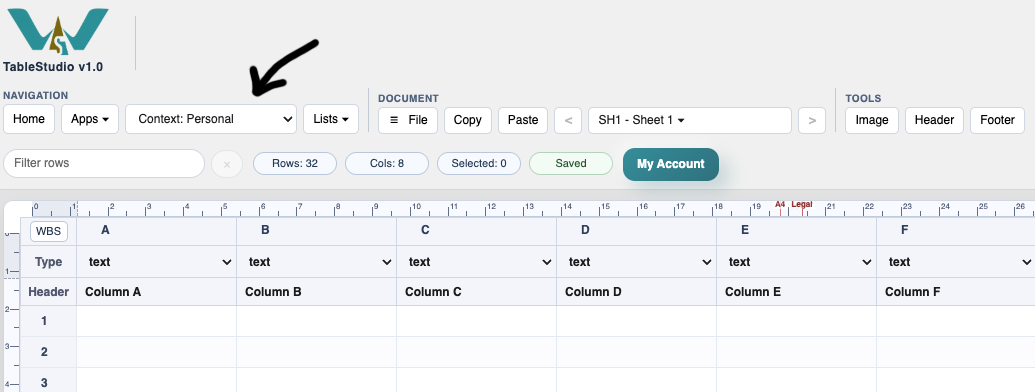
Task: Click the Legal marker on ruler
Action: (802, 205)
